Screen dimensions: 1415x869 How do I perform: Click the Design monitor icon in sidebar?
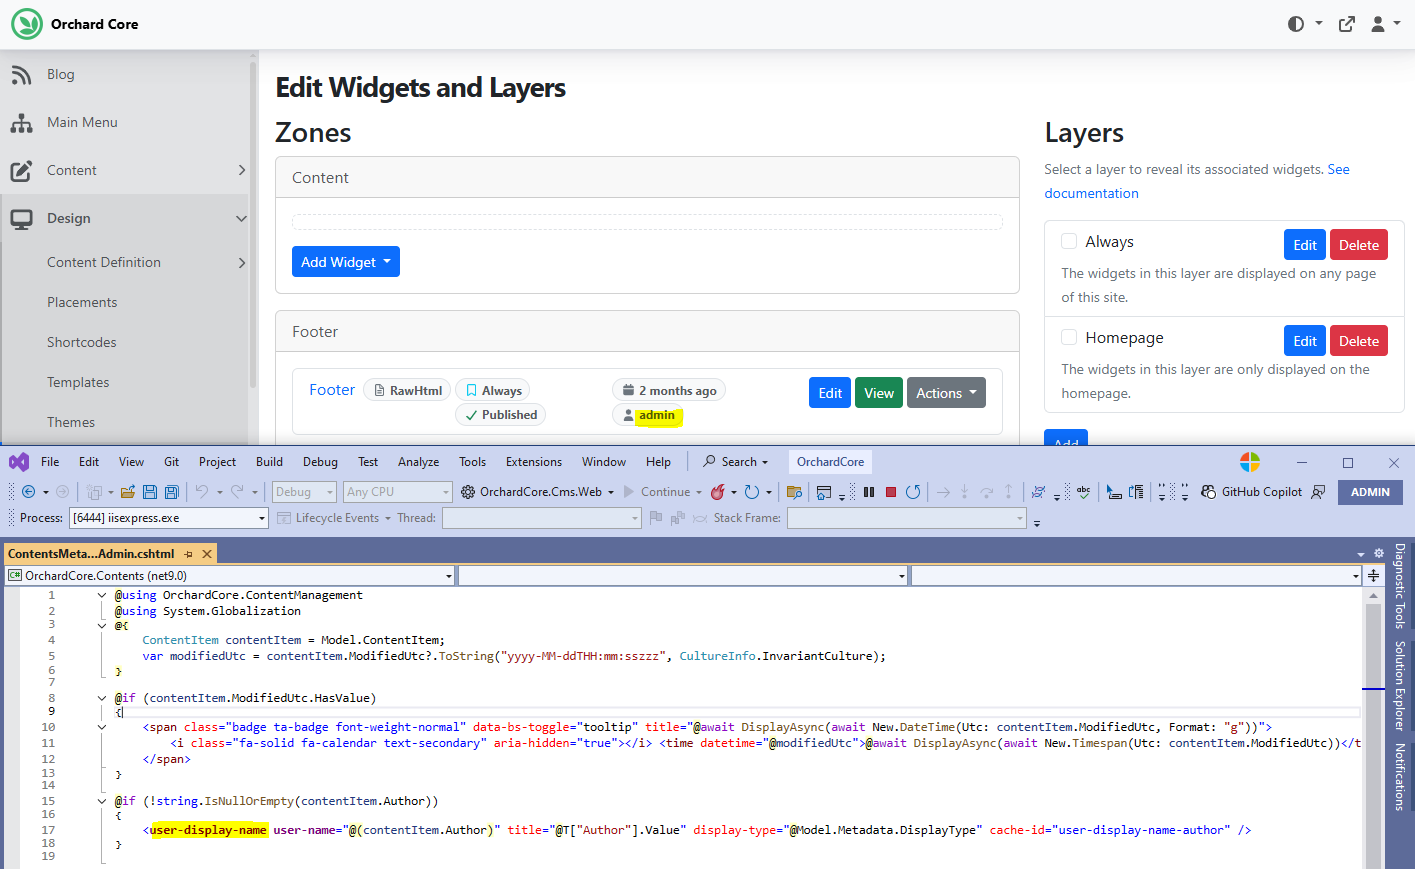(x=21, y=219)
